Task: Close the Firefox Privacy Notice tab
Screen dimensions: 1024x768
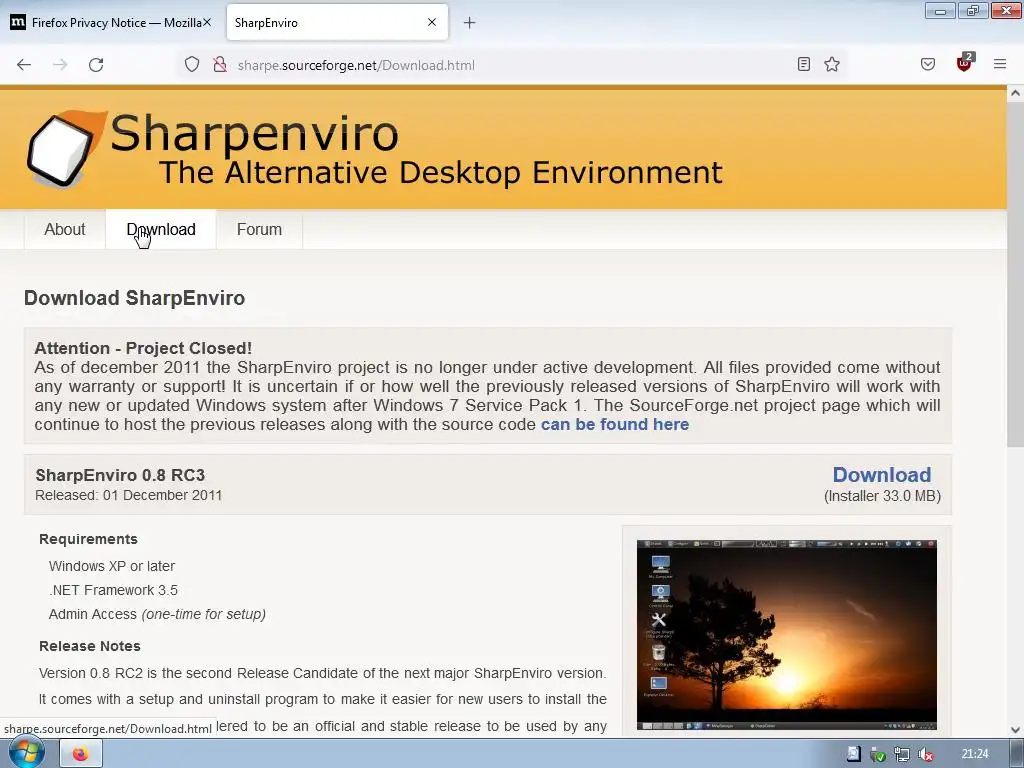Action: point(206,22)
